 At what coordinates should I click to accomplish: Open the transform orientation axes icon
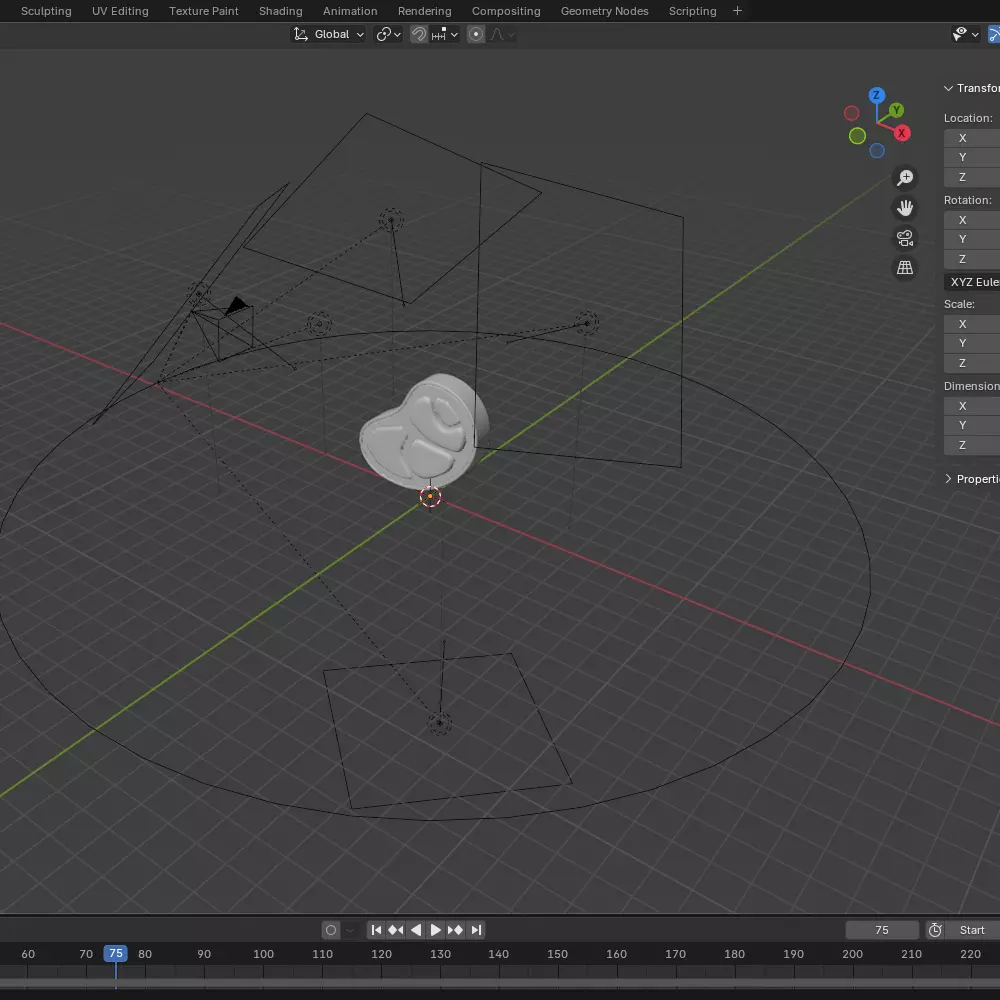pyautogui.click(x=300, y=34)
